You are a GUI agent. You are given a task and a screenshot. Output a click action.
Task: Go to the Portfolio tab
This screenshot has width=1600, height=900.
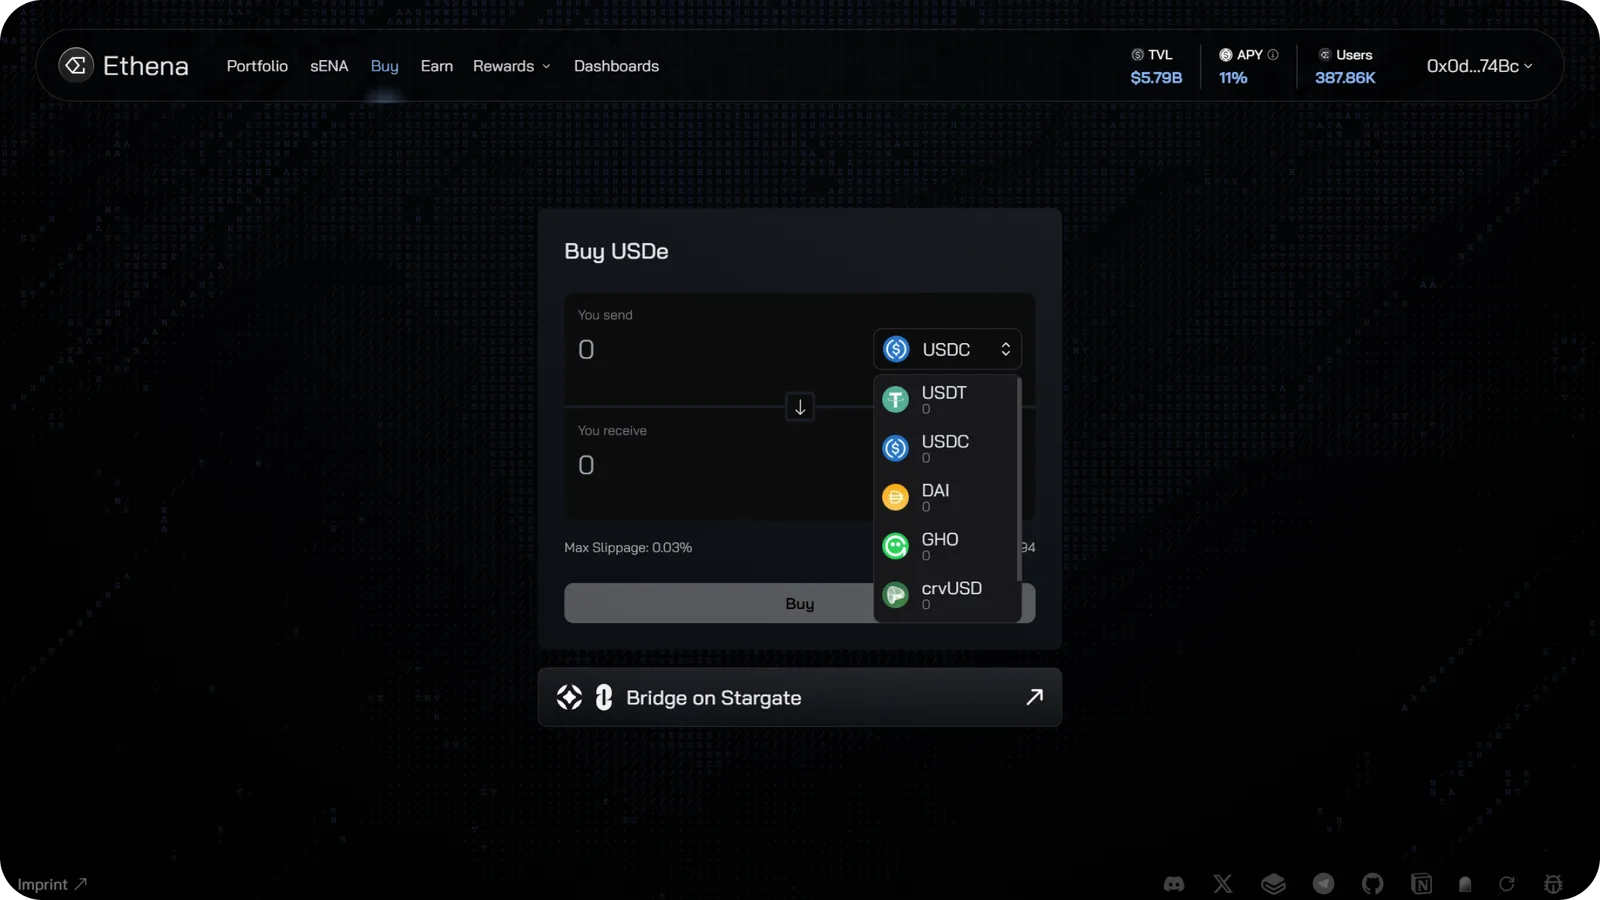click(x=257, y=66)
